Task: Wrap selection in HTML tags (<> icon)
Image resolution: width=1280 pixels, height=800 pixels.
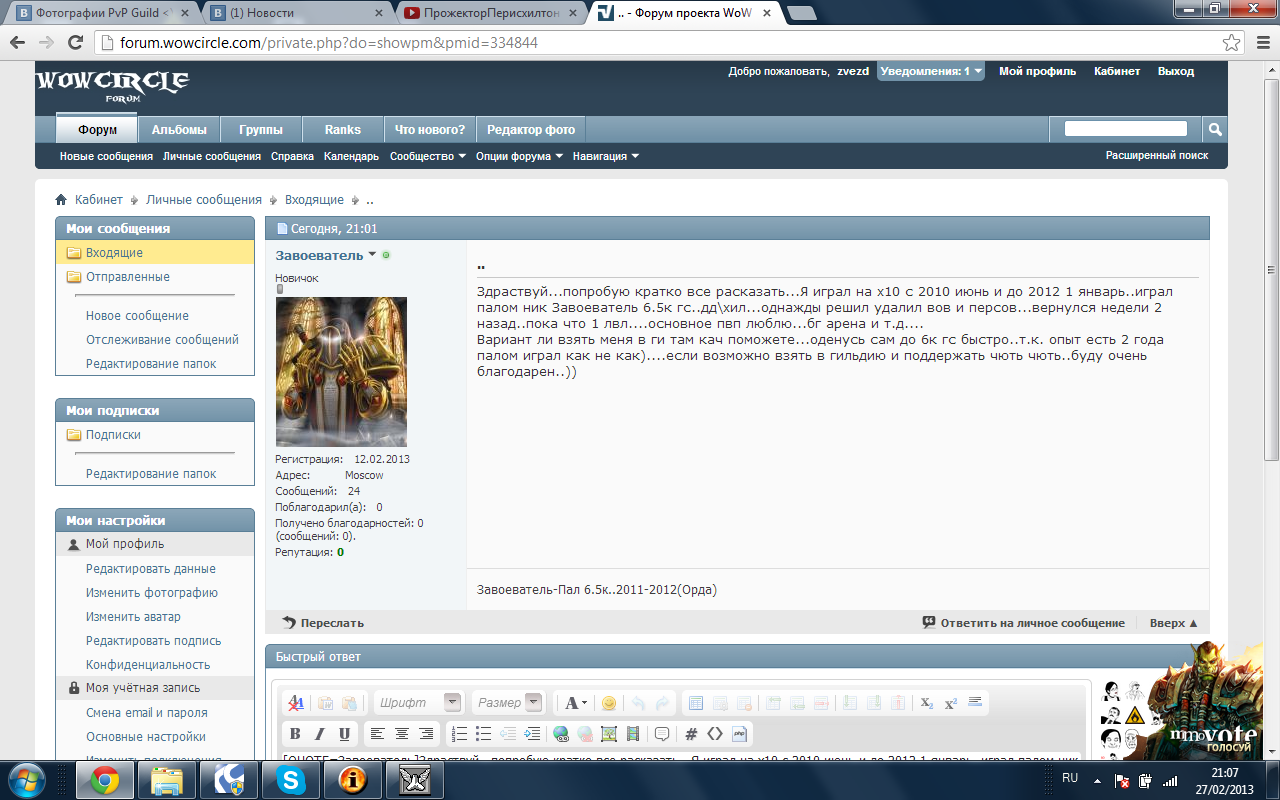Action: click(715, 734)
